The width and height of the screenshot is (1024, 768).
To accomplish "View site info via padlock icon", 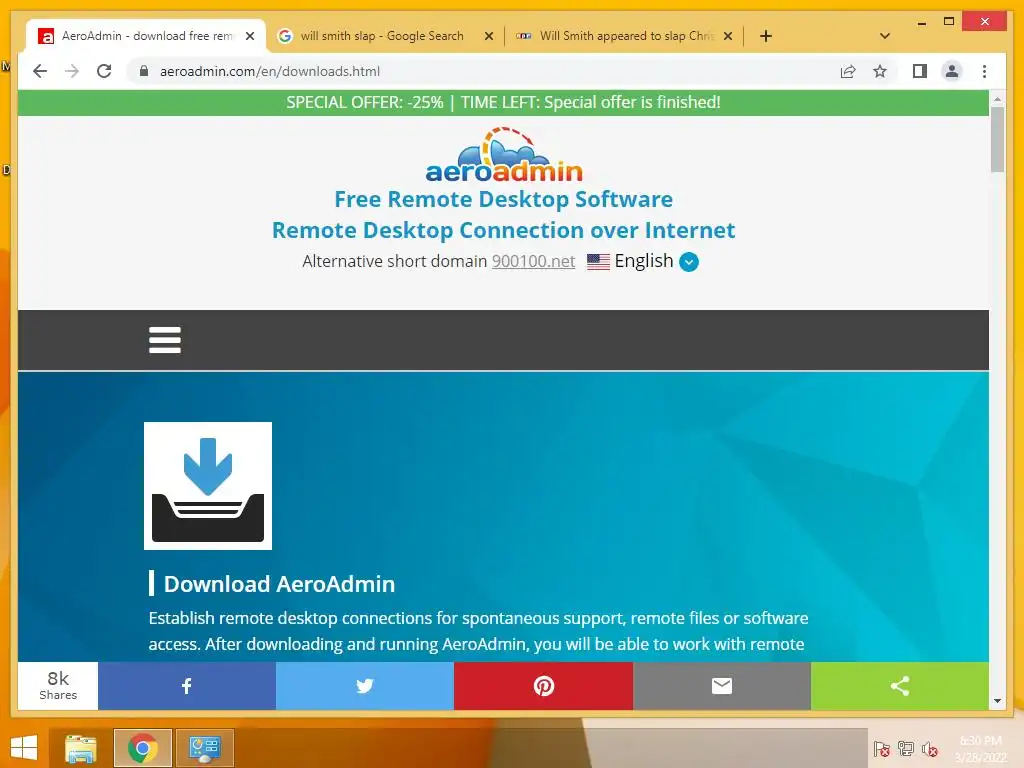I will [x=144, y=71].
